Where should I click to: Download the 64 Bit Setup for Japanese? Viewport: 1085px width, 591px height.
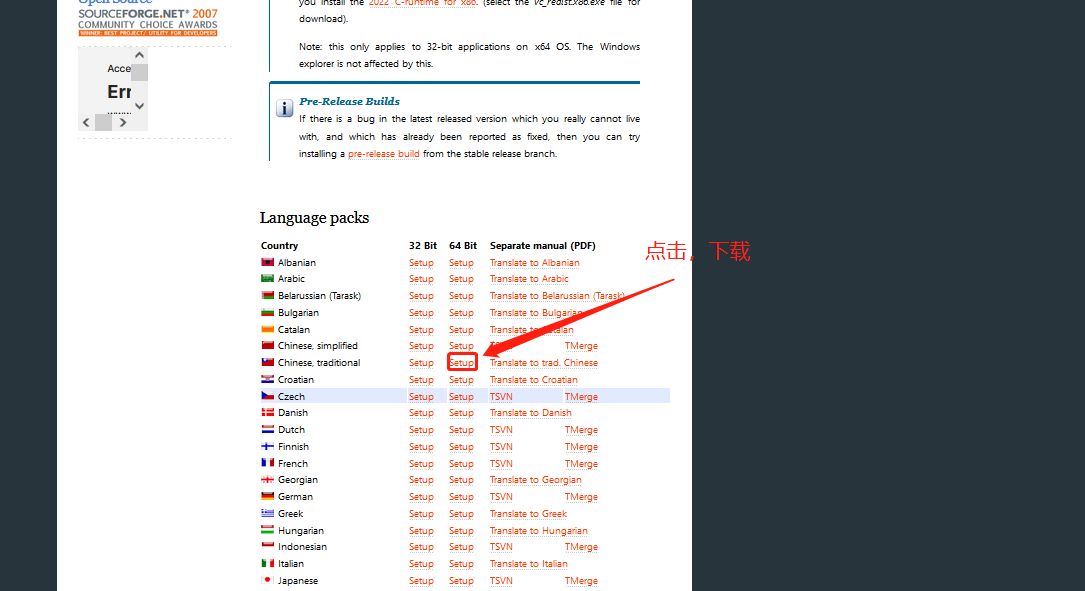(x=462, y=581)
